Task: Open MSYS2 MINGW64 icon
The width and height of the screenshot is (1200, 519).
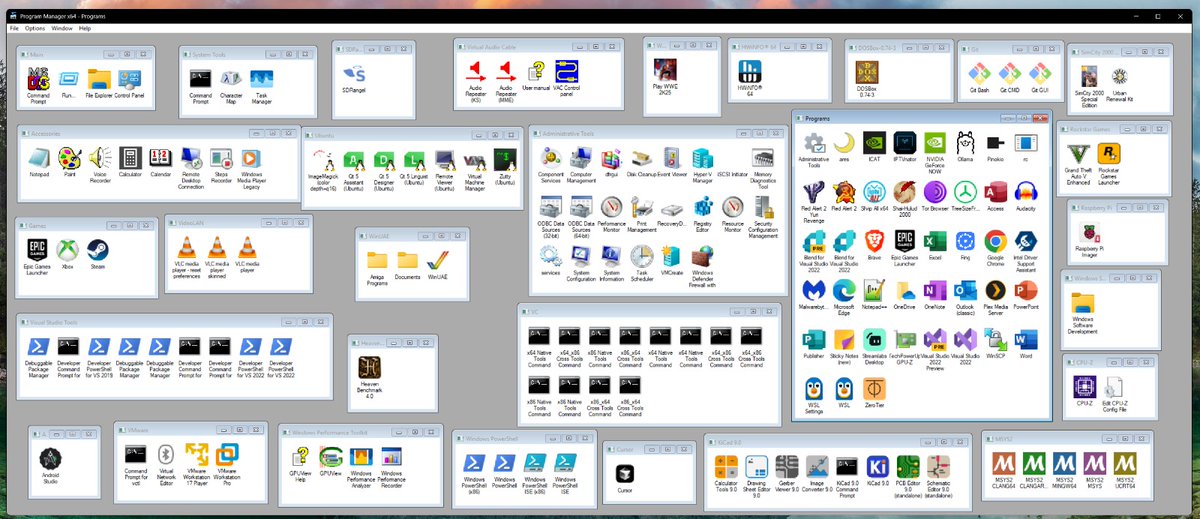Action: pyautogui.click(x=1065, y=463)
